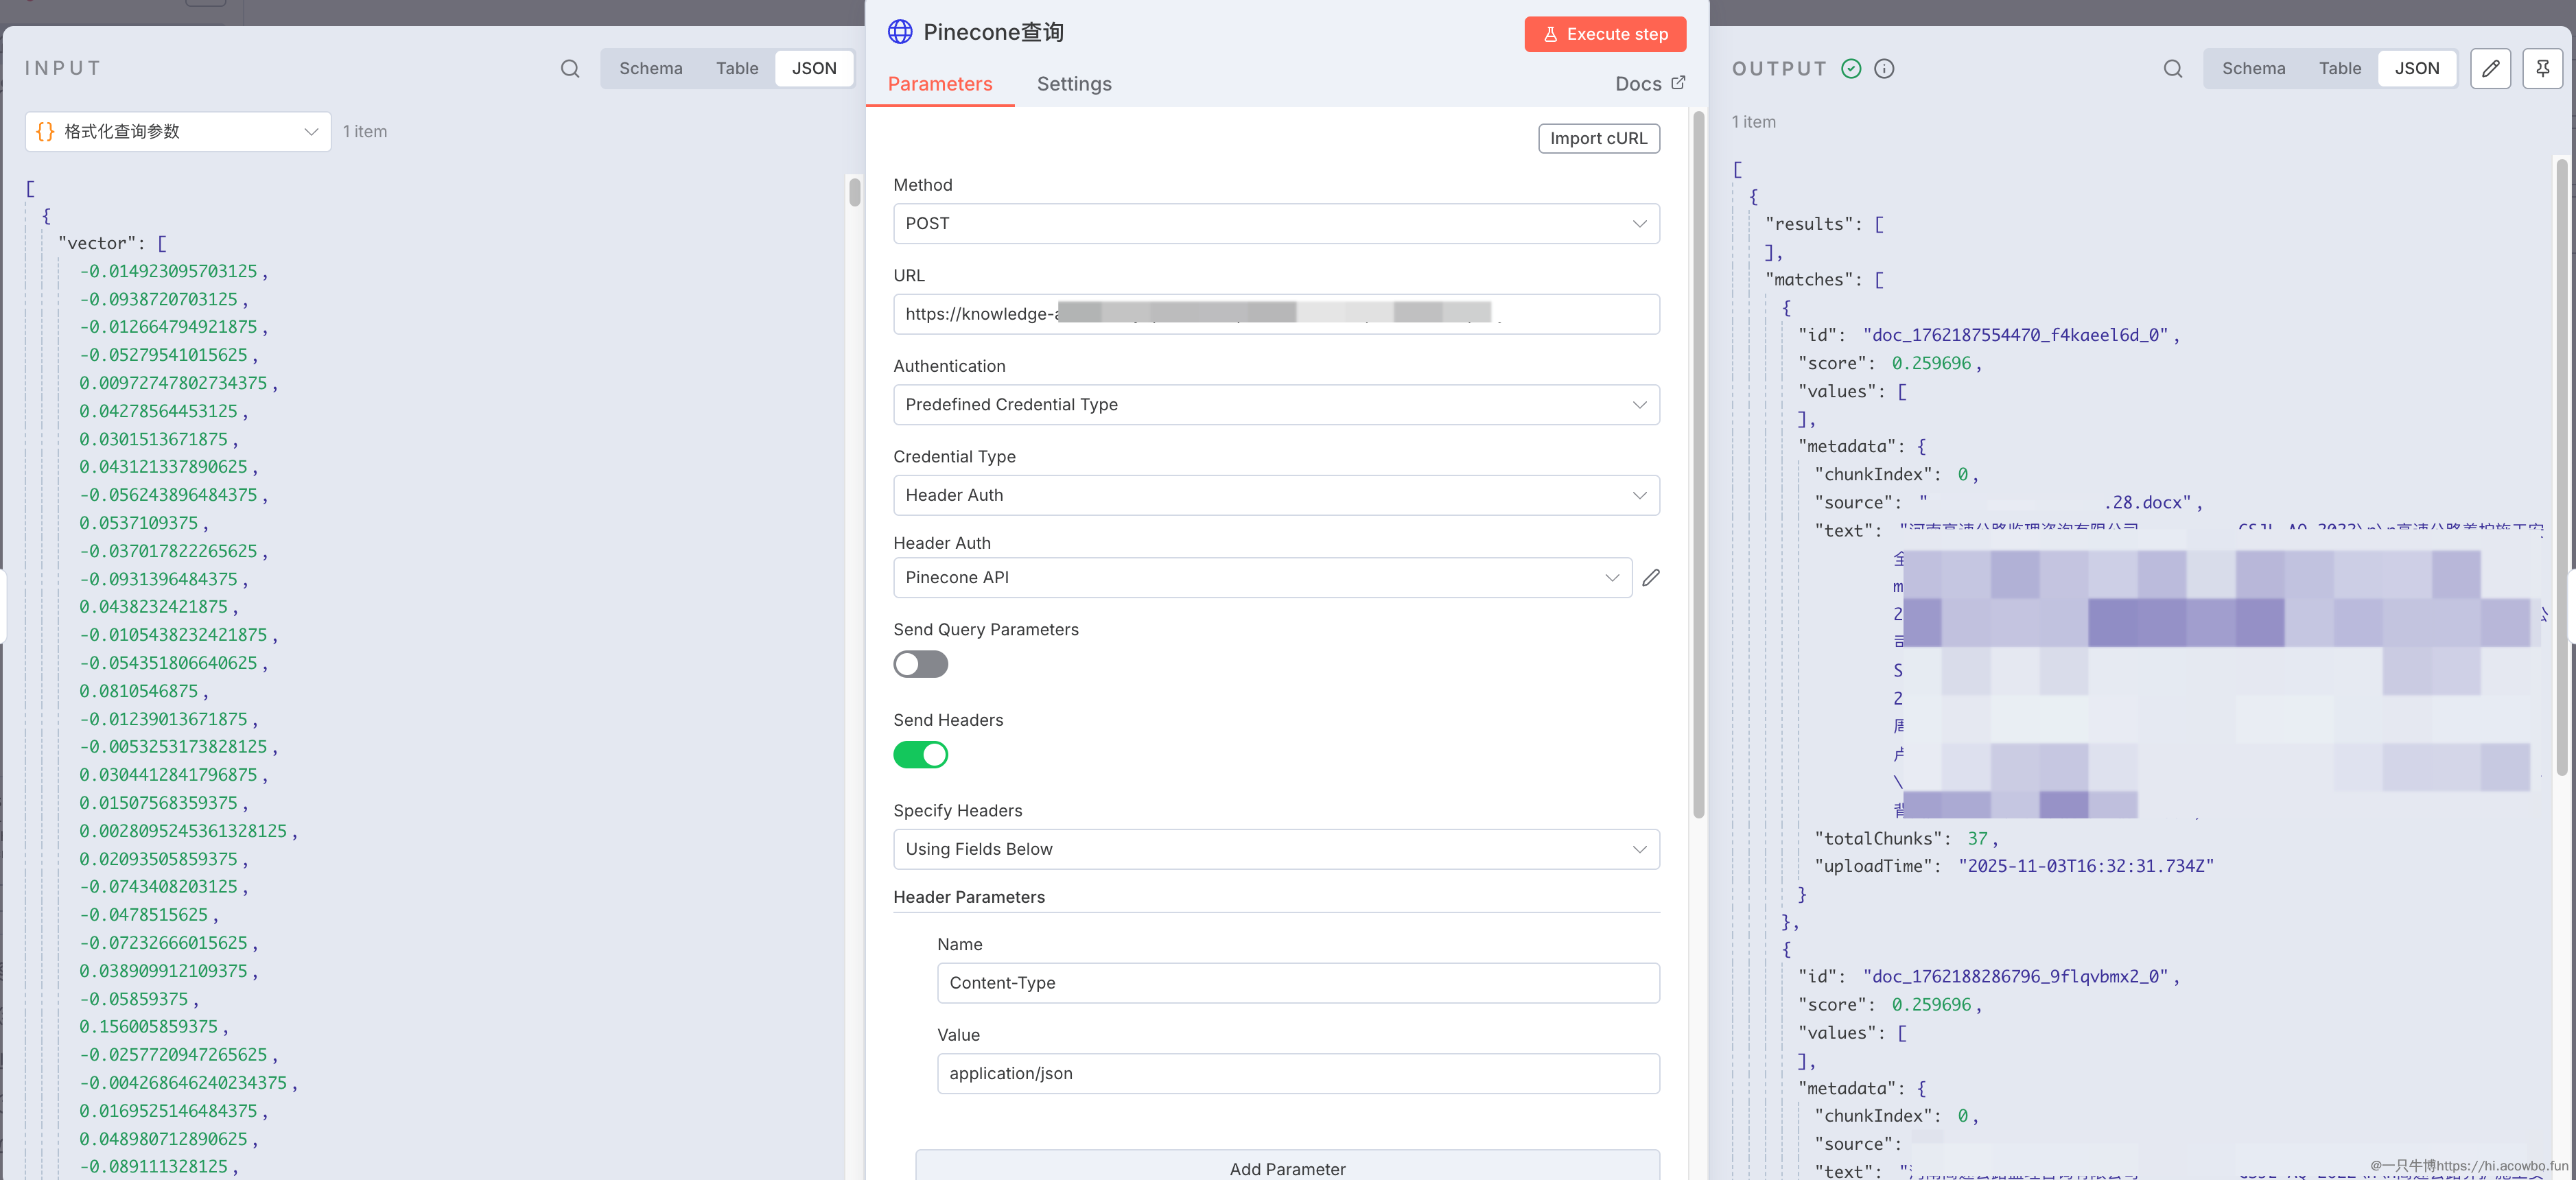
Task: Edit the Pinecone API credential pencil icon
Action: (1651, 577)
